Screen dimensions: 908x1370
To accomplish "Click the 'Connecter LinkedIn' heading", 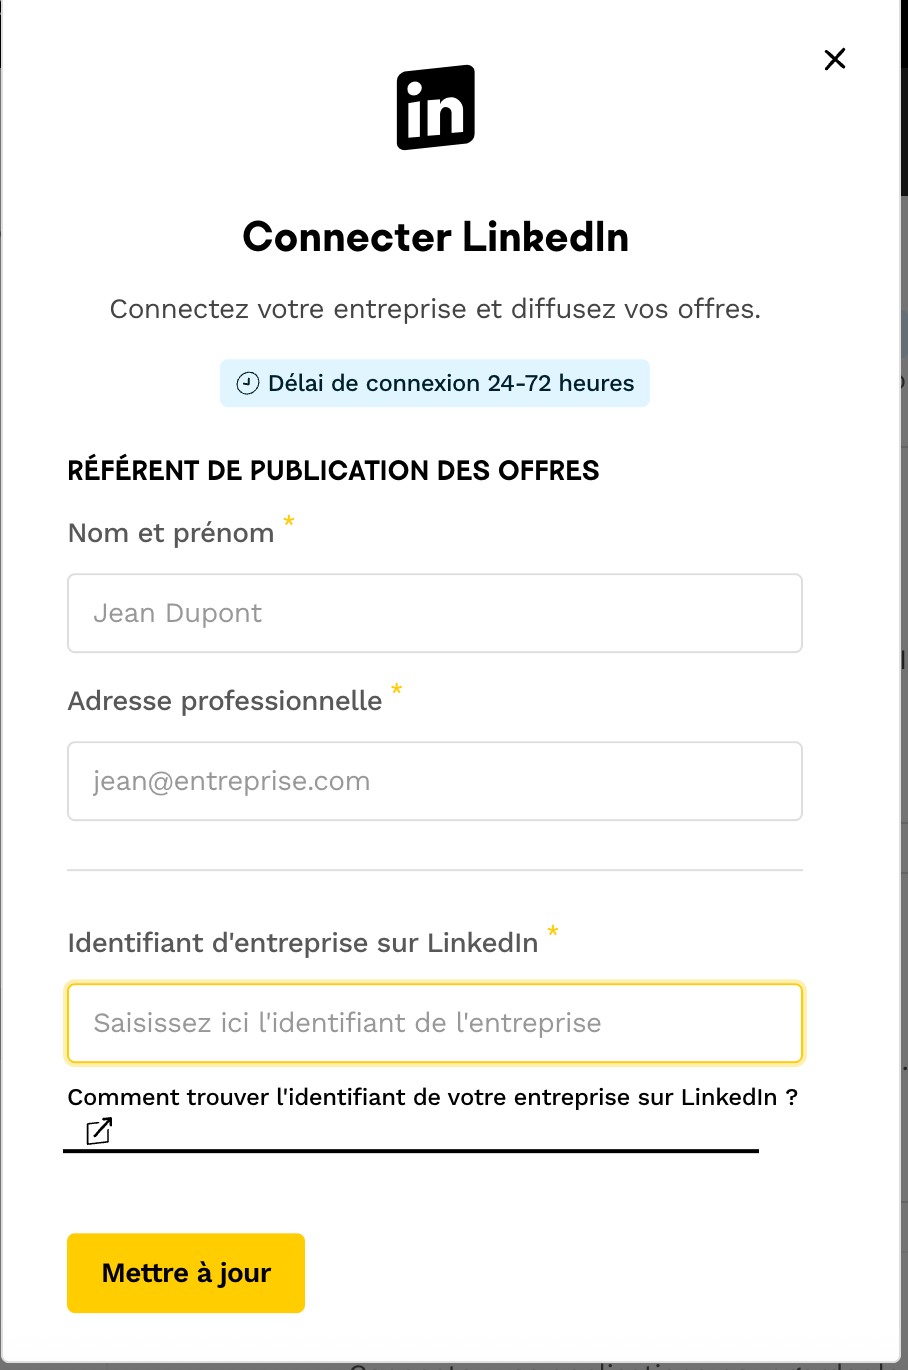I will click(x=436, y=237).
